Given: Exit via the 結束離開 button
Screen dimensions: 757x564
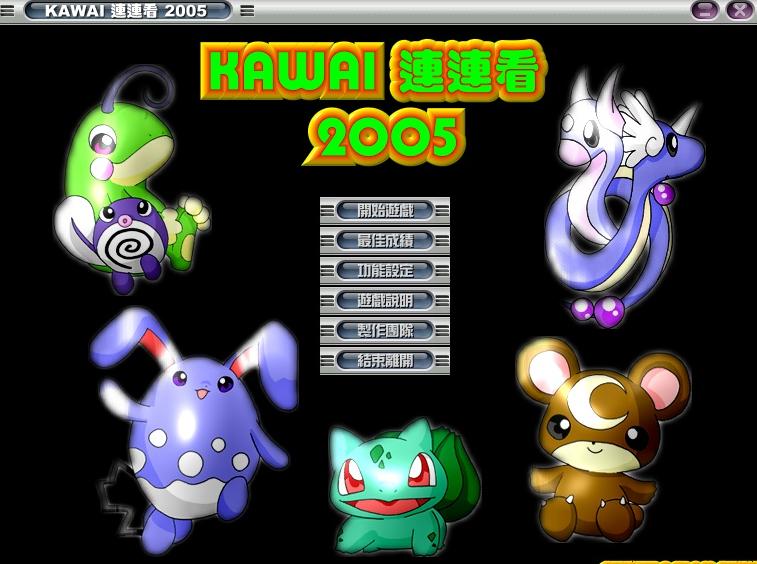Looking at the screenshot, I should [385, 360].
